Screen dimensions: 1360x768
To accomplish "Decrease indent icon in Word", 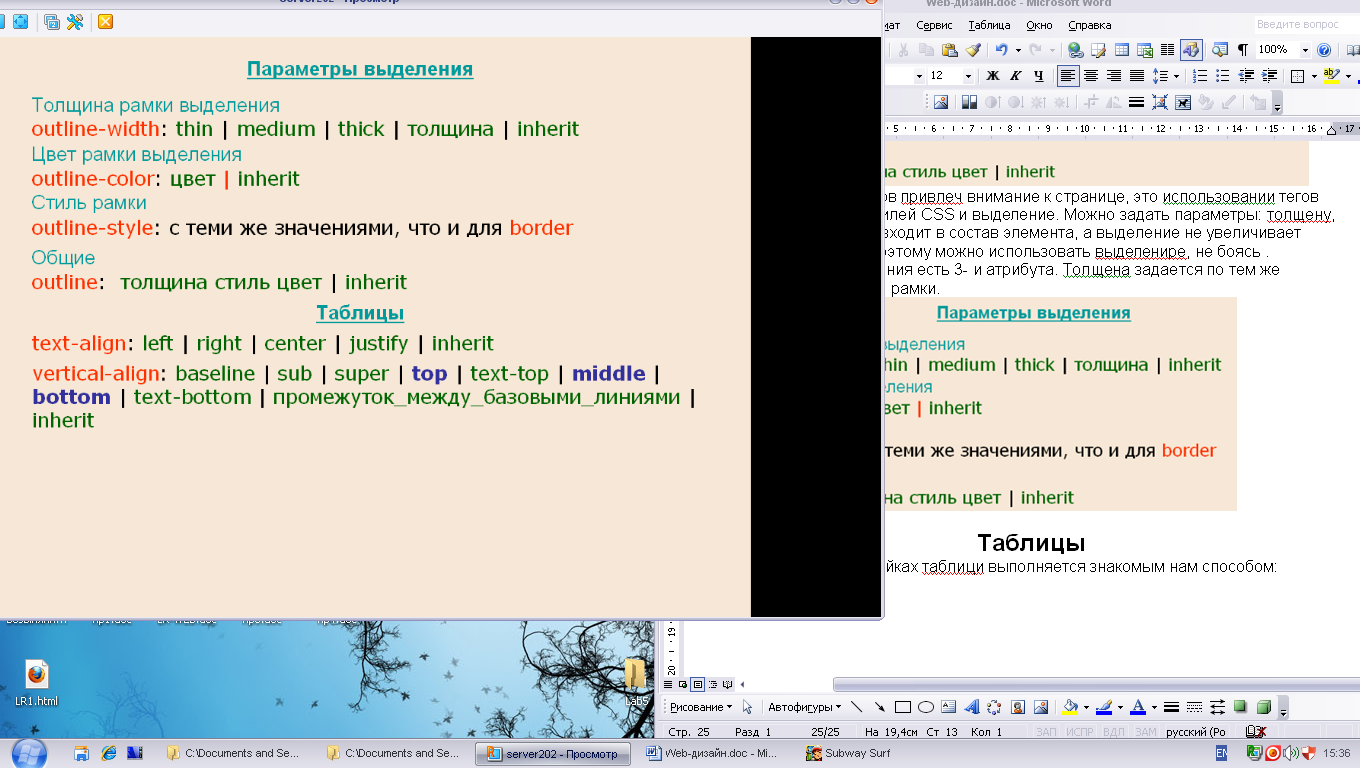I will click(1246, 76).
